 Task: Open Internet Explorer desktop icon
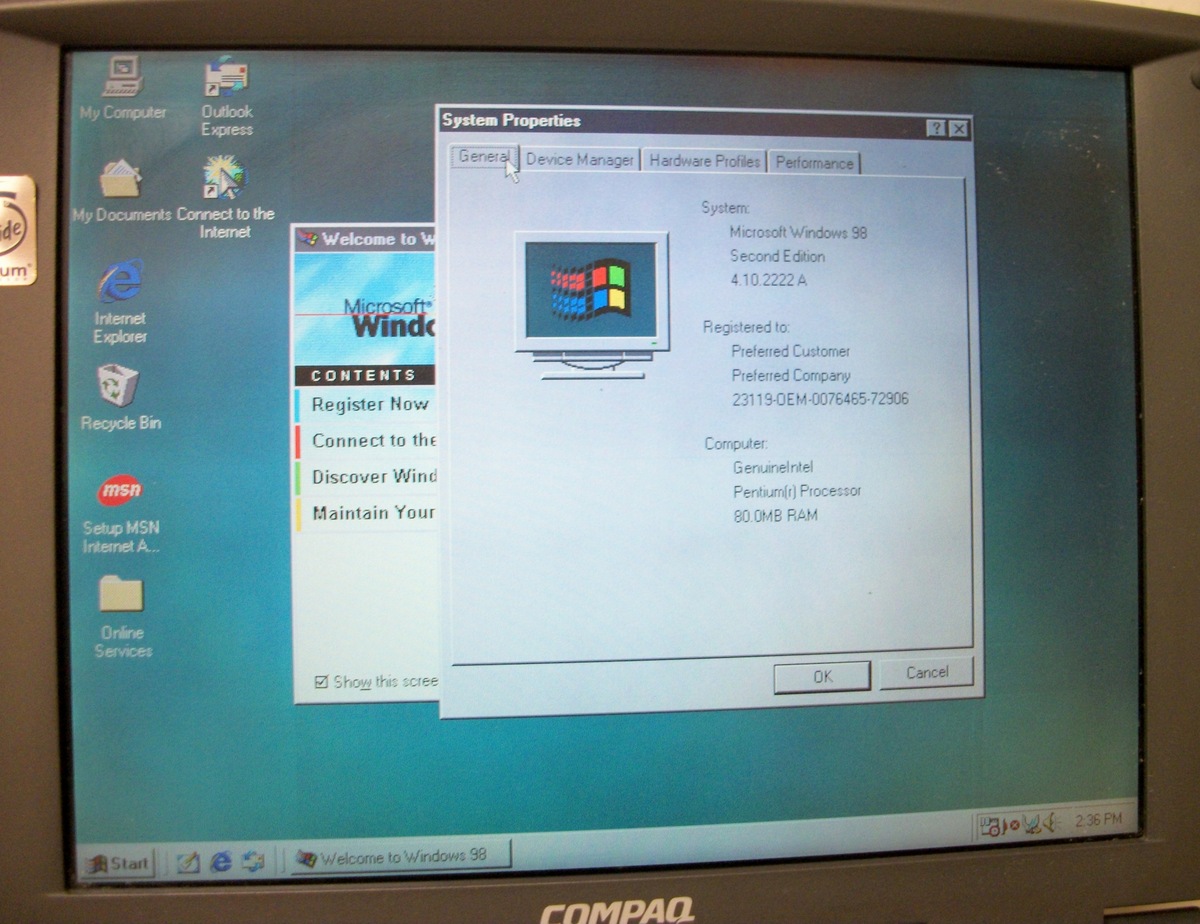[120, 284]
